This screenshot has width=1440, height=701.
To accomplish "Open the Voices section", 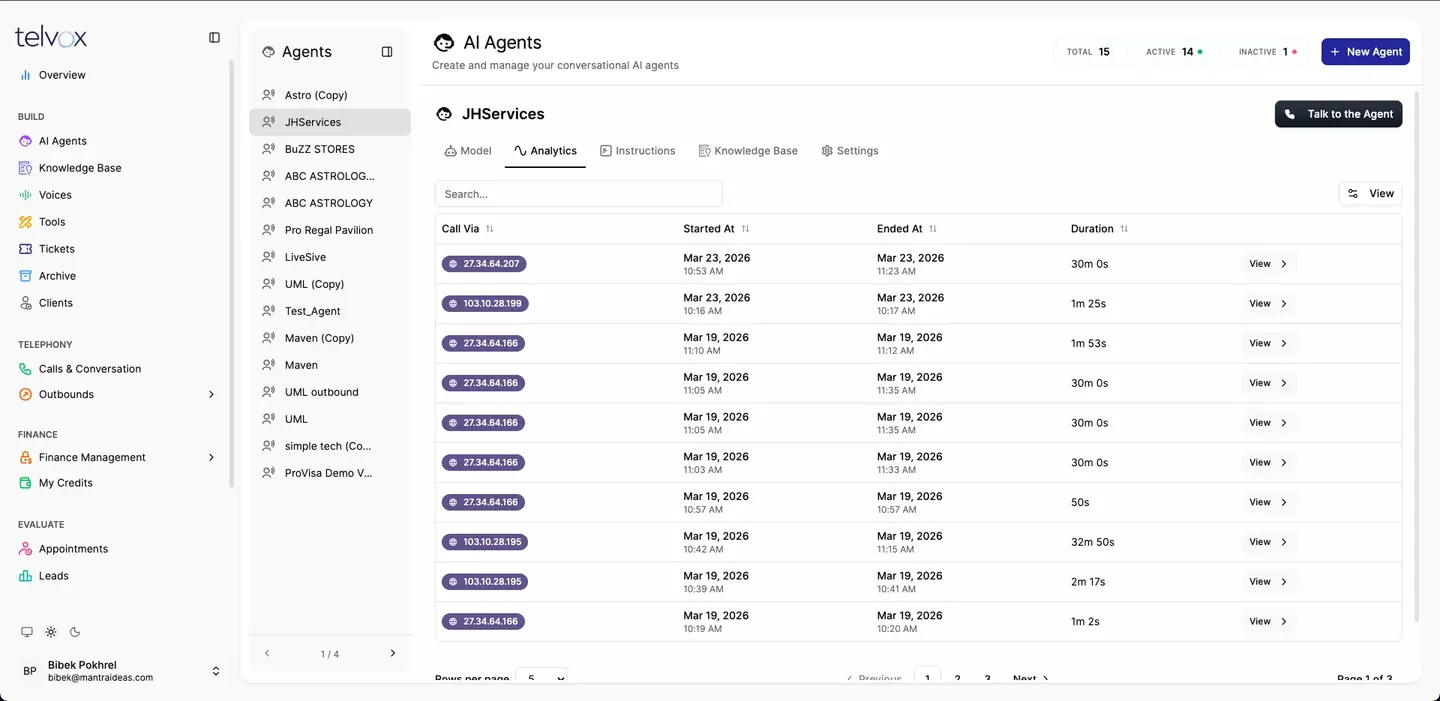I will [x=55, y=195].
